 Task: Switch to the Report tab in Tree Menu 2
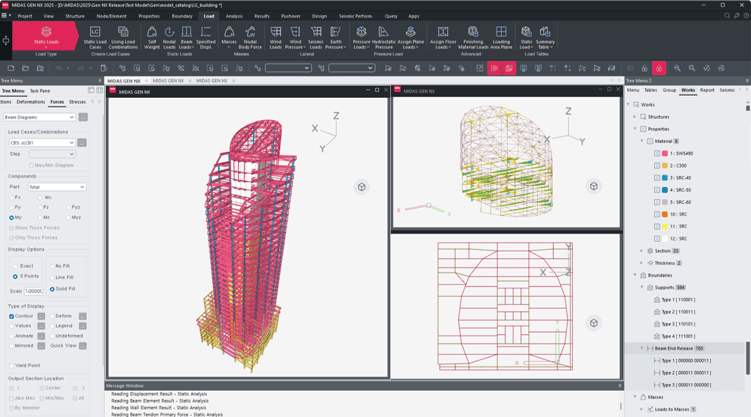pyautogui.click(x=707, y=90)
